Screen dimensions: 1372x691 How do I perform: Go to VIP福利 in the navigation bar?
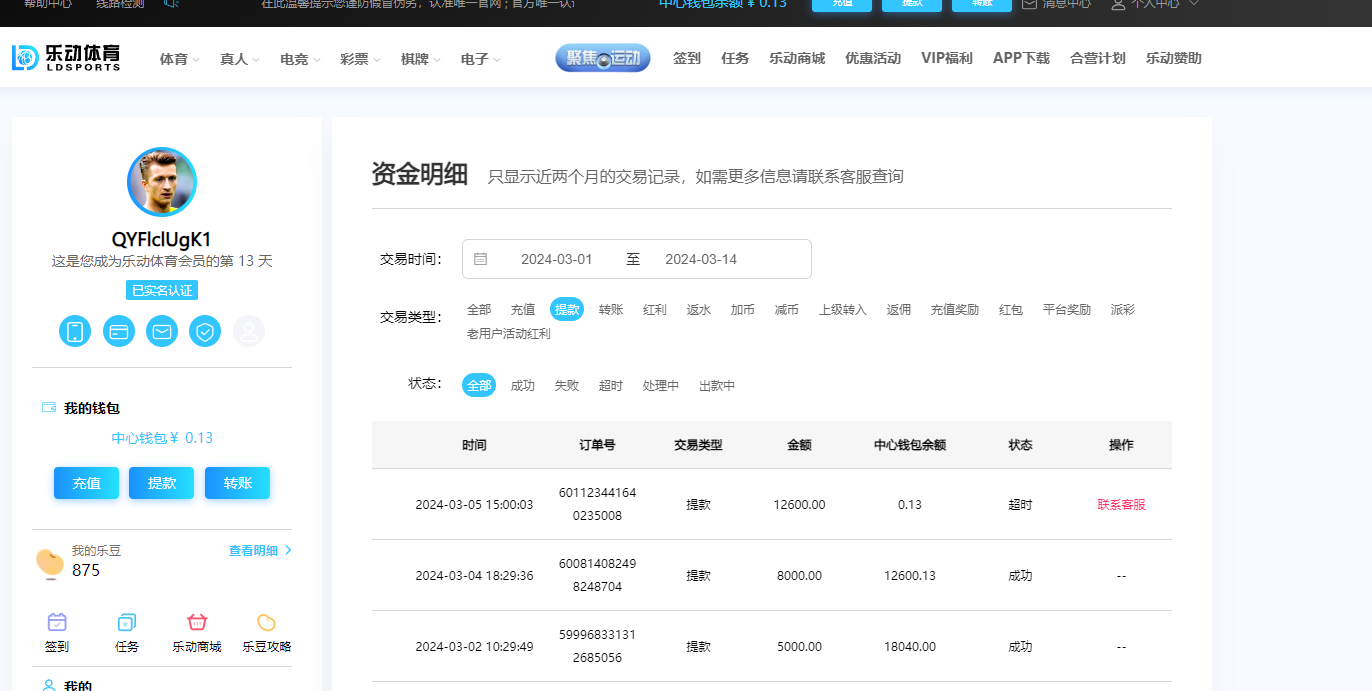point(946,58)
